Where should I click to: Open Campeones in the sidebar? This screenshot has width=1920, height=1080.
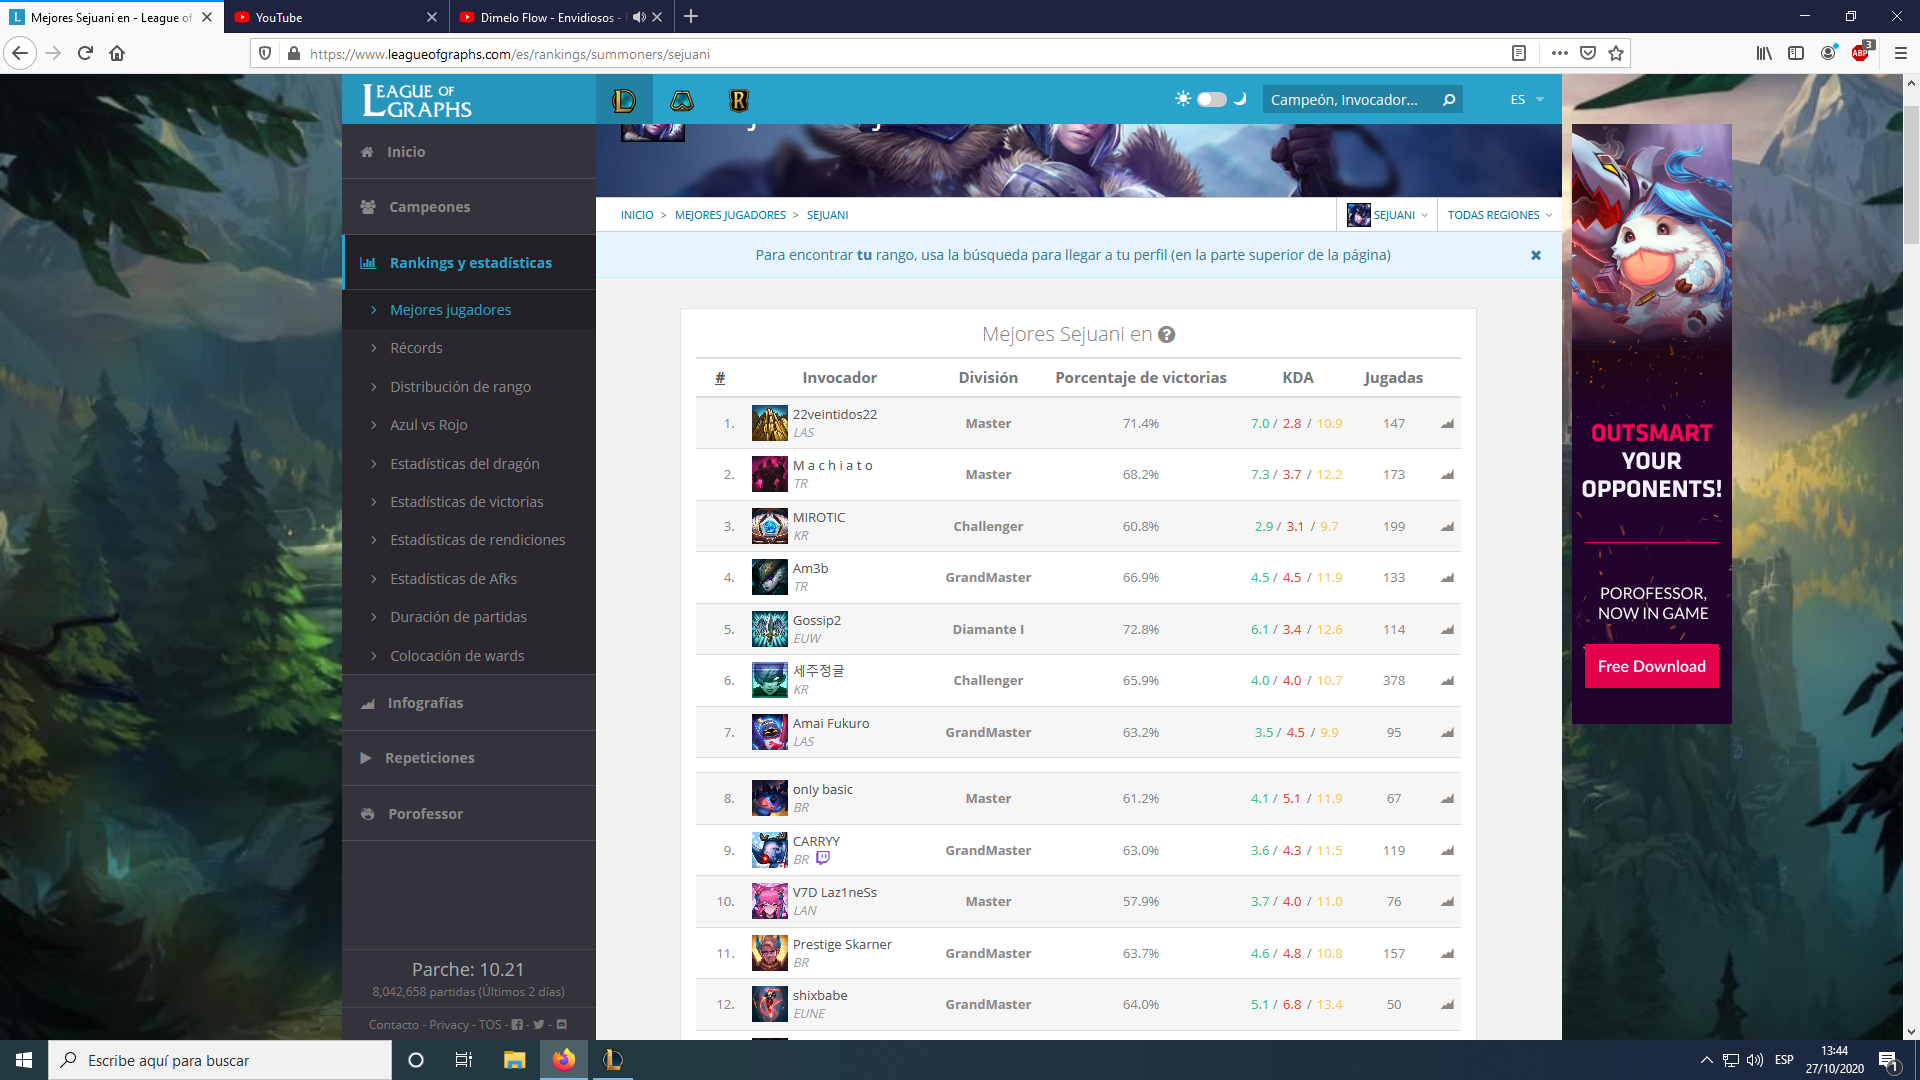click(429, 207)
